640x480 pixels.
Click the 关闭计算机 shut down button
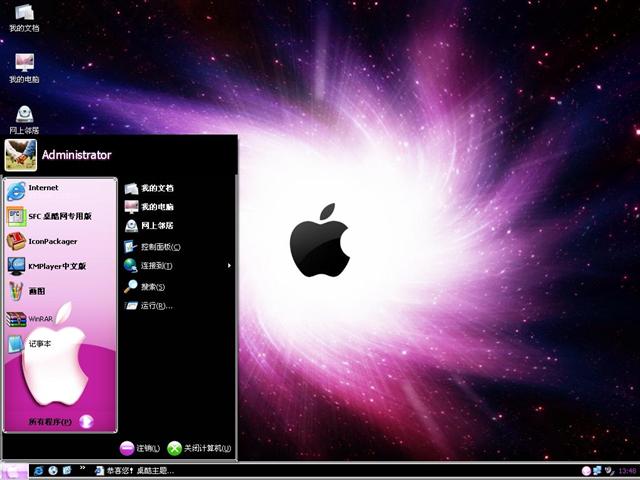199,448
